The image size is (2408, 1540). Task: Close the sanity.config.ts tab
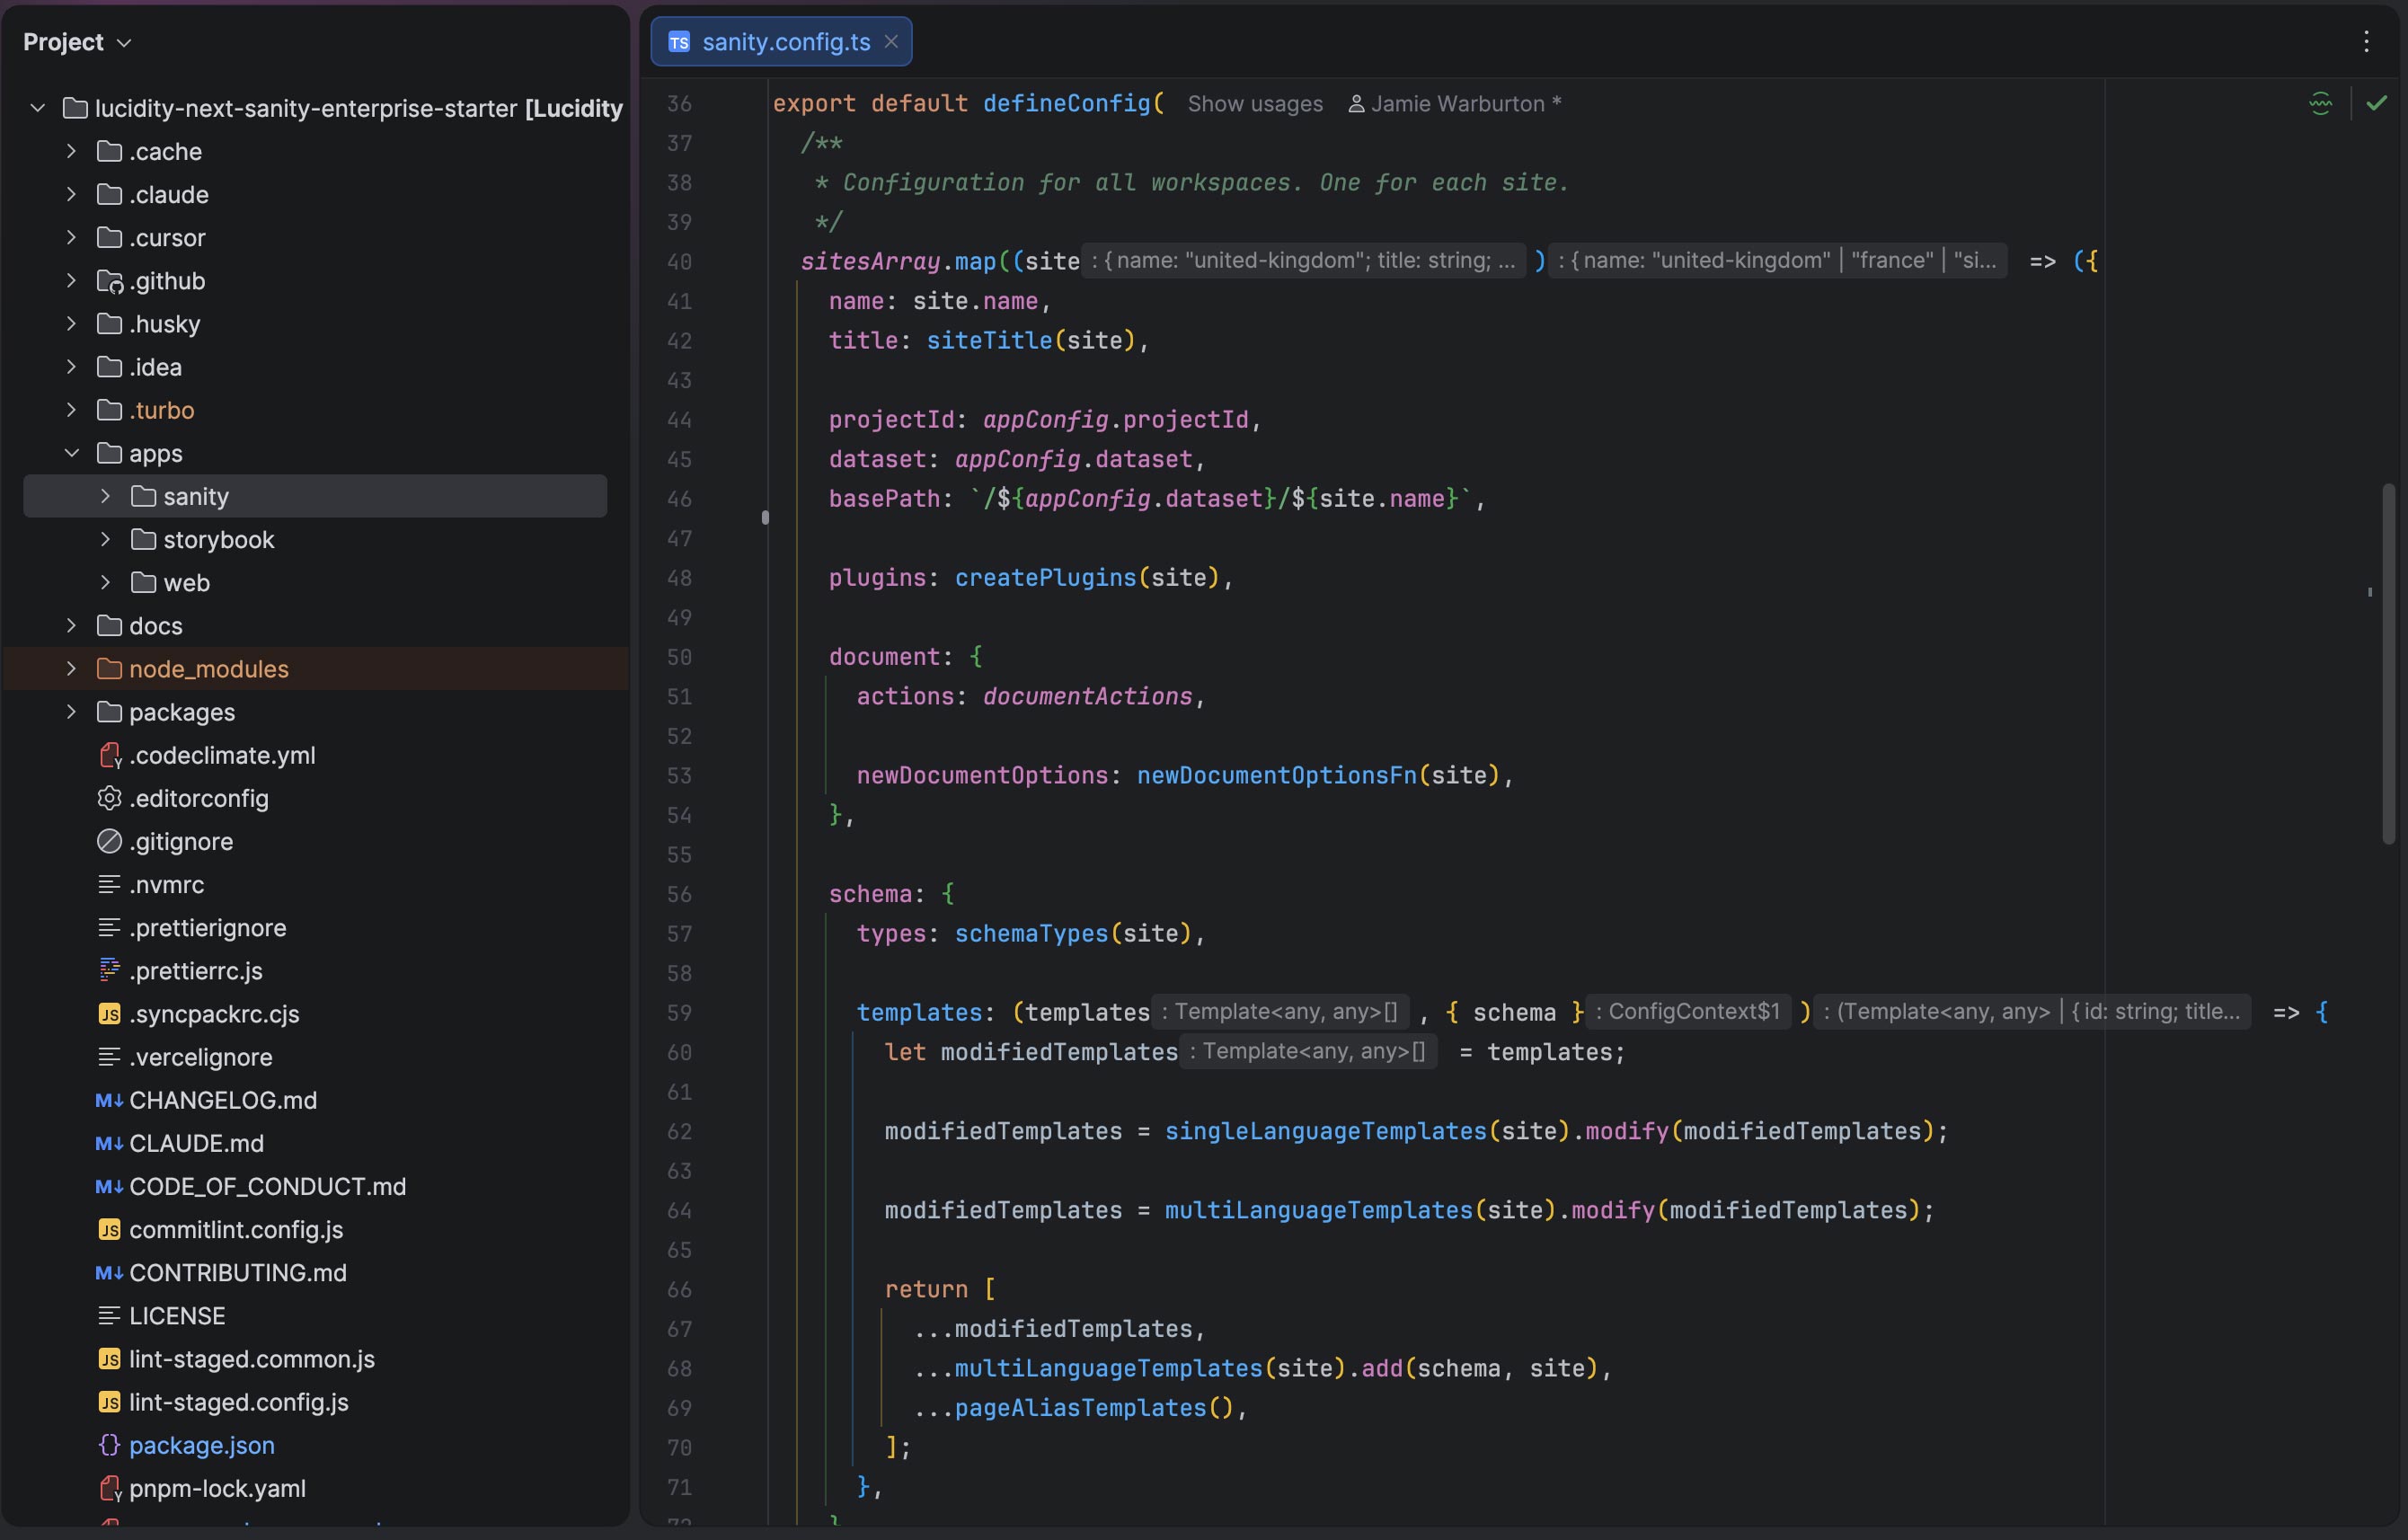pyautogui.click(x=891, y=42)
